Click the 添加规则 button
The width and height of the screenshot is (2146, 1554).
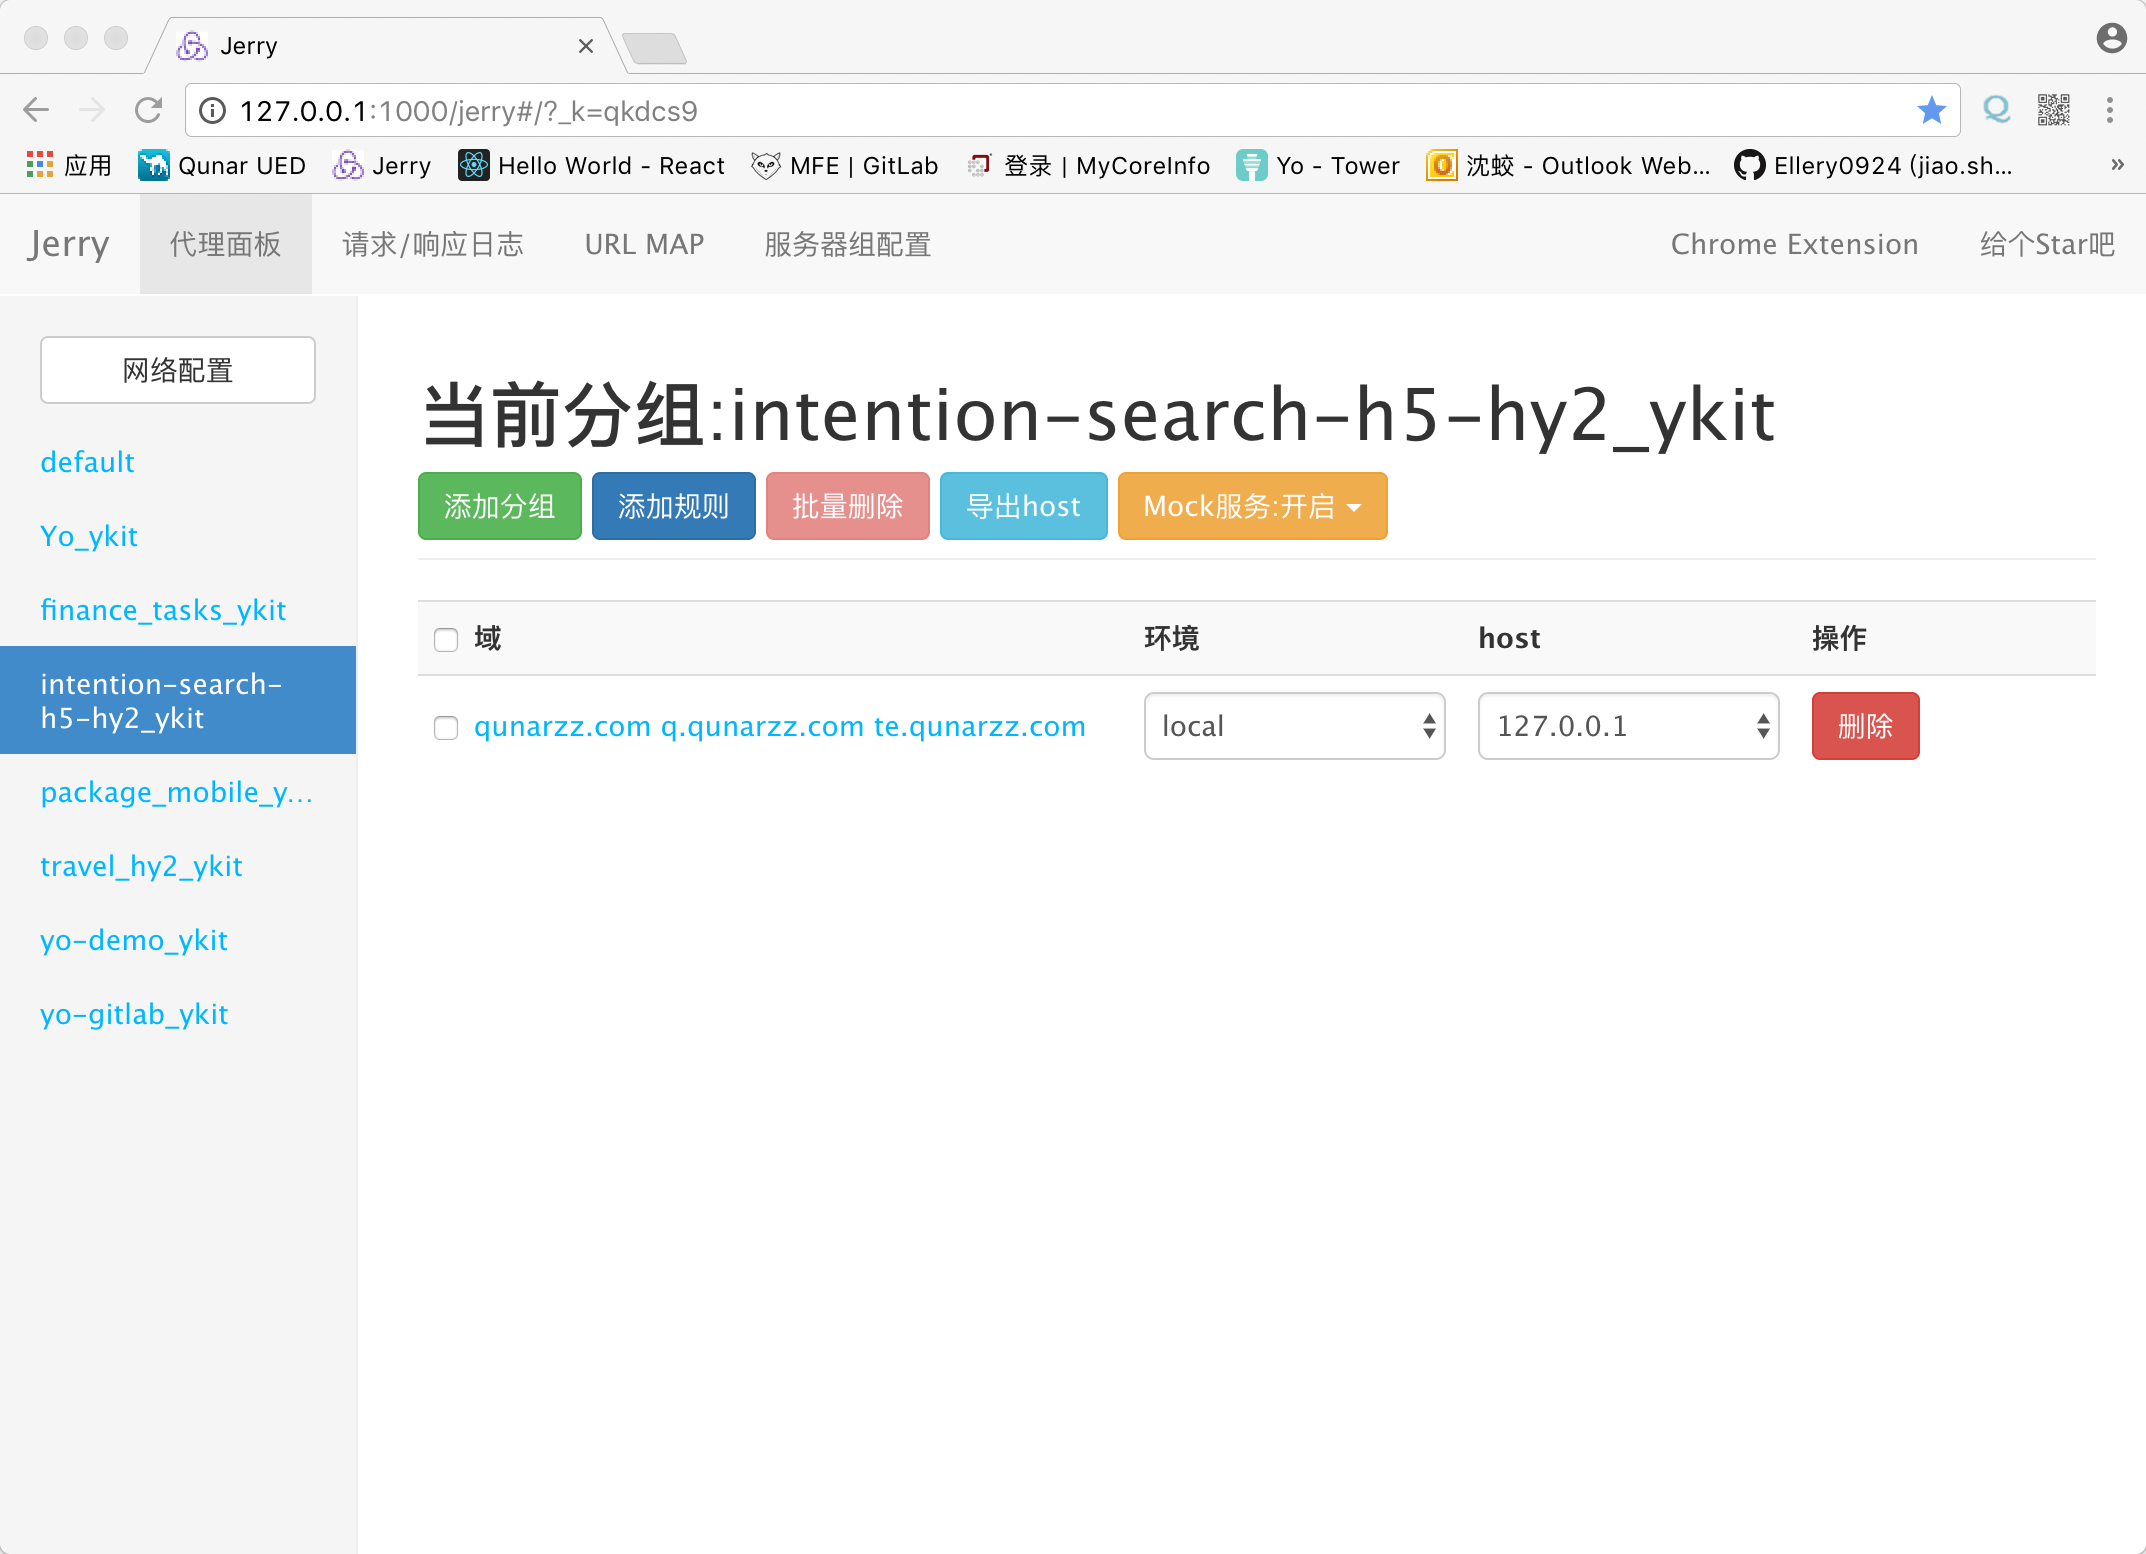pyautogui.click(x=673, y=506)
